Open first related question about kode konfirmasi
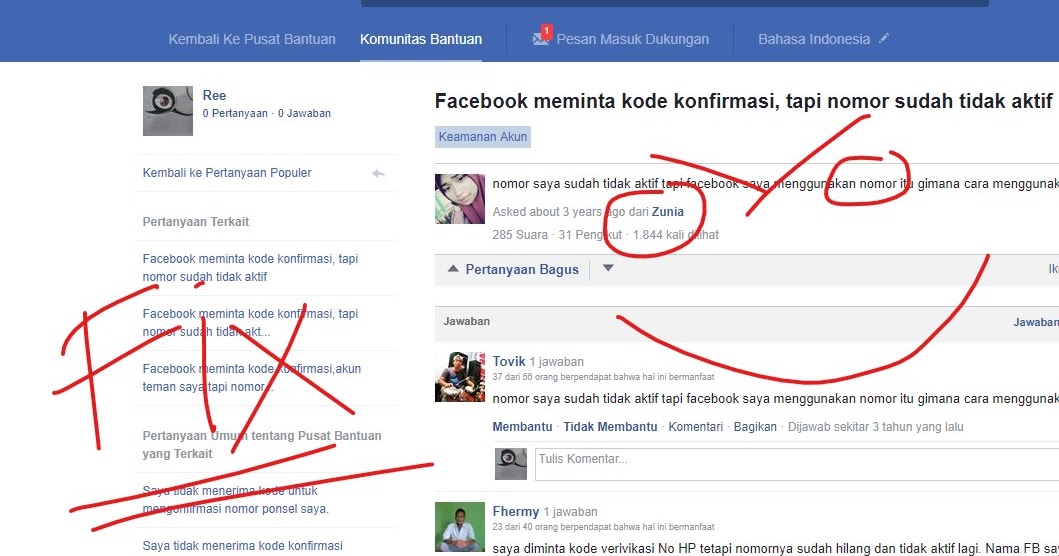The height and width of the screenshot is (556, 1059). point(251,268)
